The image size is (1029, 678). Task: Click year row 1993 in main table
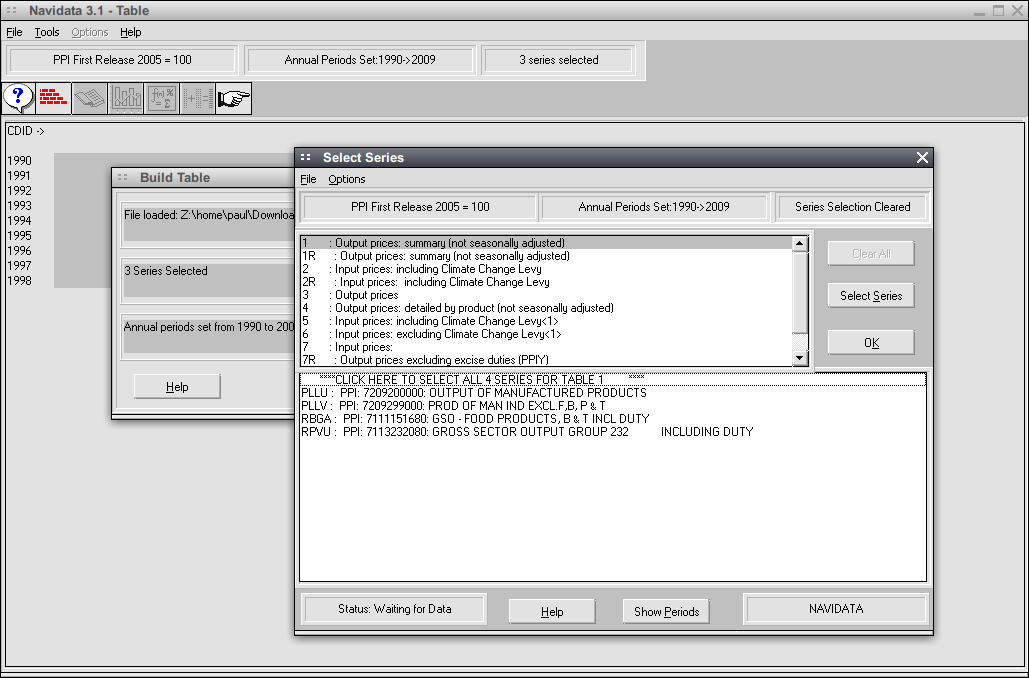(19, 205)
